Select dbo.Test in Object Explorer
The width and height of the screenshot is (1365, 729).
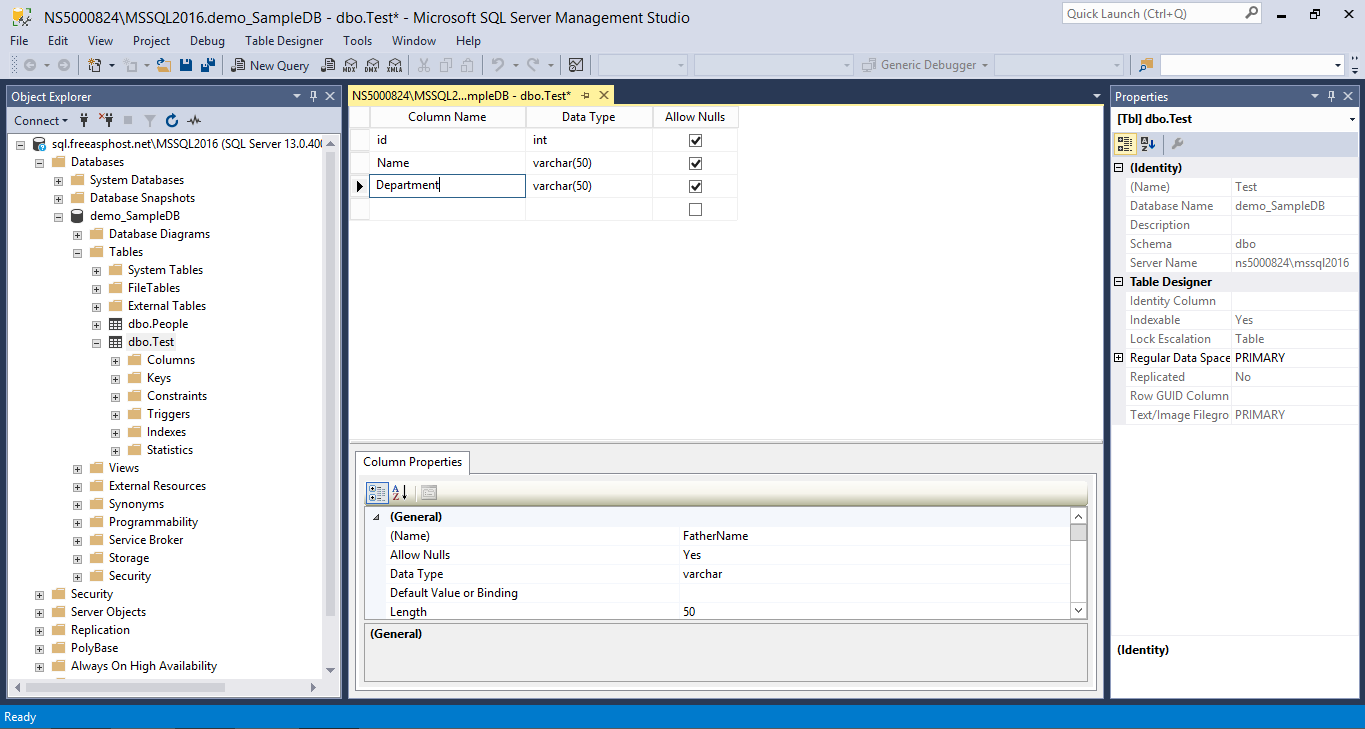click(151, 342)
